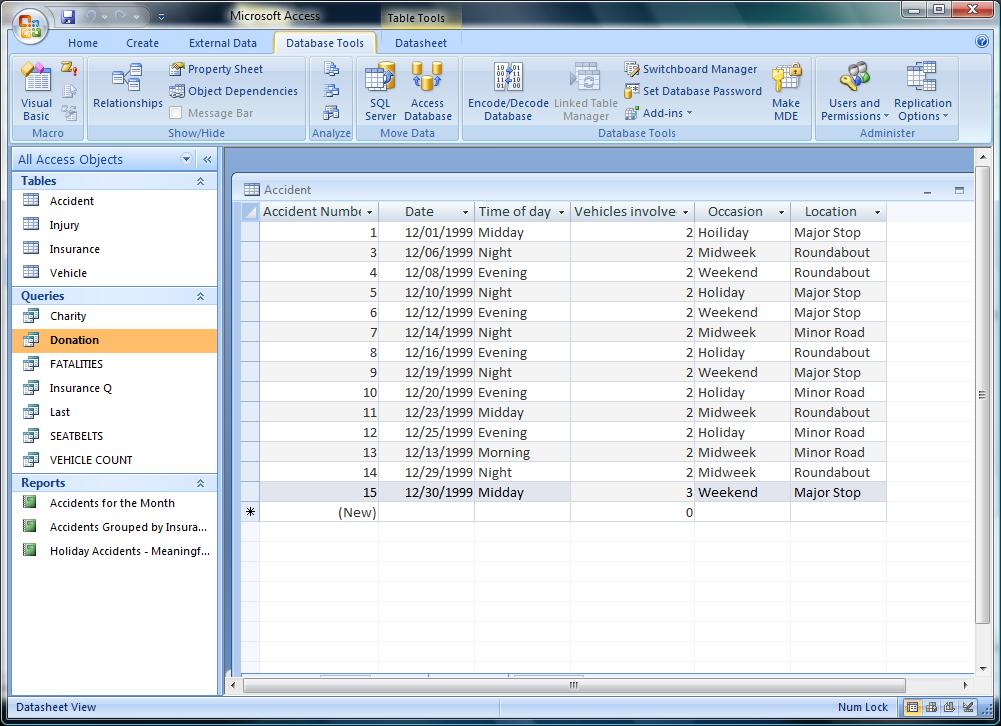Open the Create ribbon tab

[x=142, y=43]
